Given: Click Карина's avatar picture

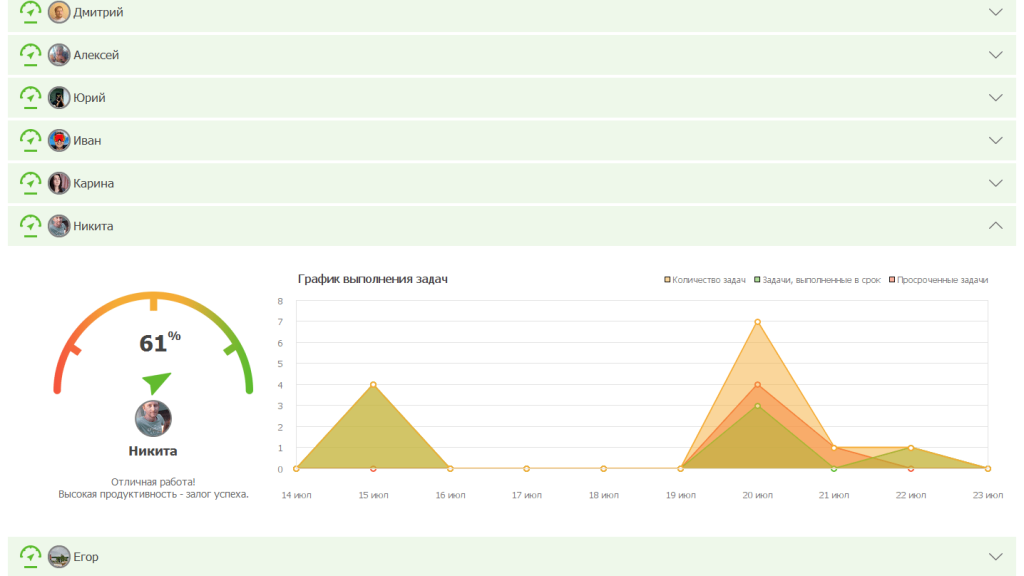Looking at the screenshot, I should click(x=59, y=183).
